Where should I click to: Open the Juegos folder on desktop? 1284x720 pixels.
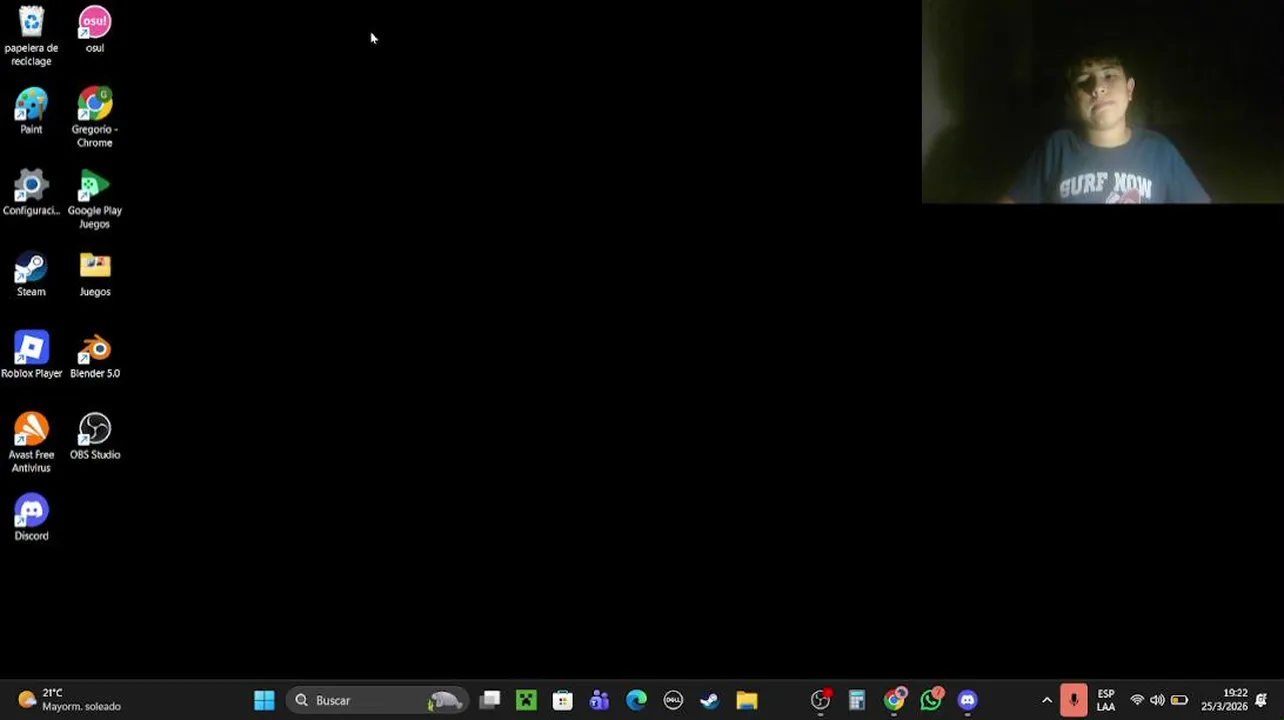click(95, 273)
